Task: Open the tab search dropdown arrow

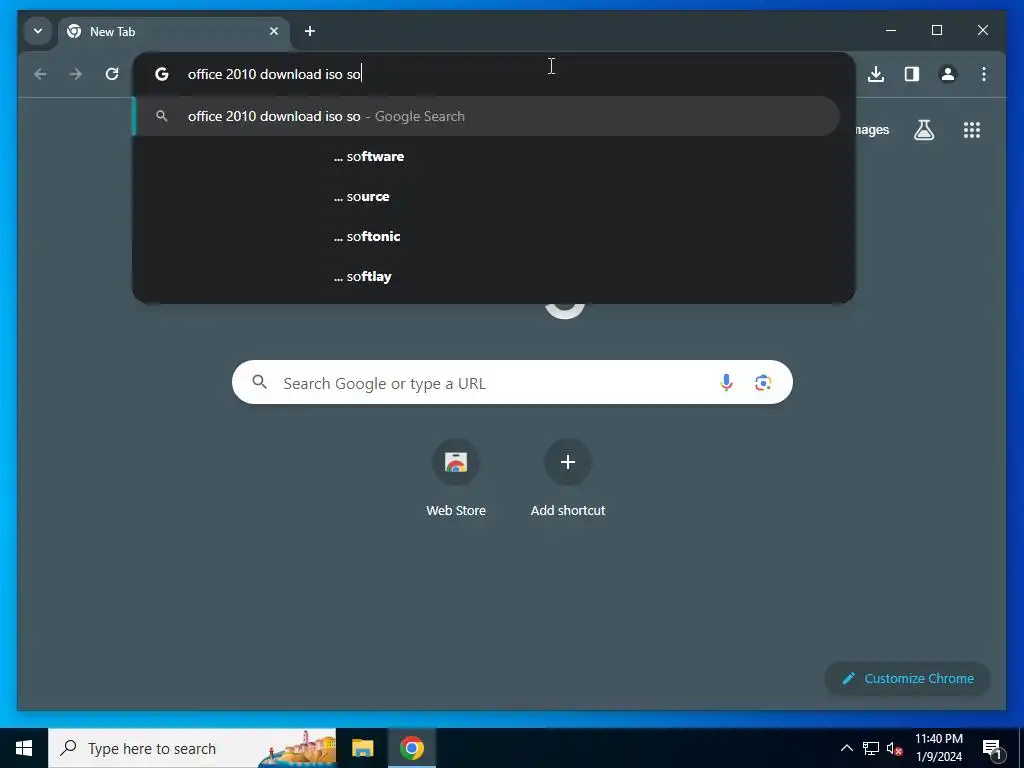Action: point(38,31)
